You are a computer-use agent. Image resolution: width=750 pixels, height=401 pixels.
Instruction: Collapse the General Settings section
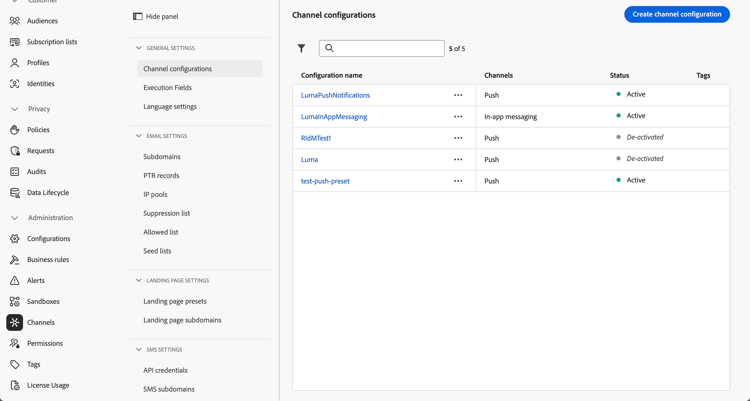point(139,48)
